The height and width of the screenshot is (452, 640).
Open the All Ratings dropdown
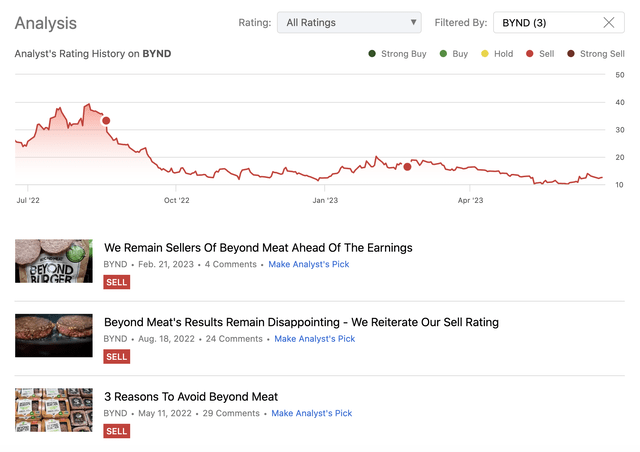tap(349, 23)
